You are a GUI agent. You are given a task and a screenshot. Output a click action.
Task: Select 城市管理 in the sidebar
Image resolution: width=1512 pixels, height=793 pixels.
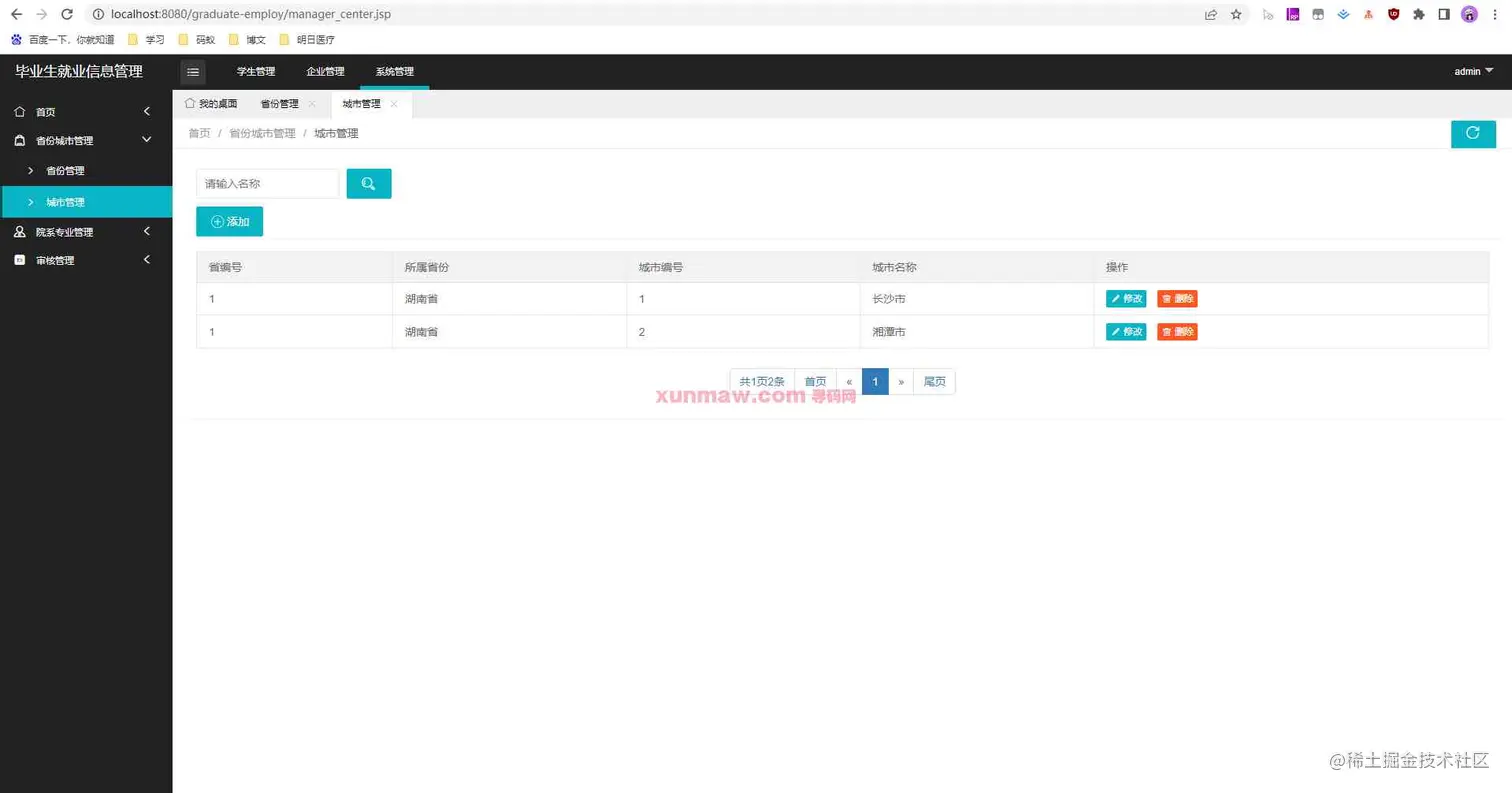click(86, 202)
